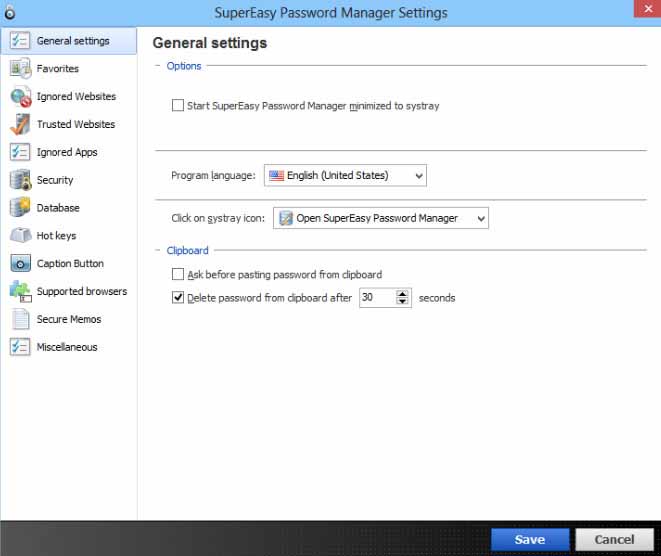Select the Security label in sidebar

pyautogui.click(x=55, y=180)
